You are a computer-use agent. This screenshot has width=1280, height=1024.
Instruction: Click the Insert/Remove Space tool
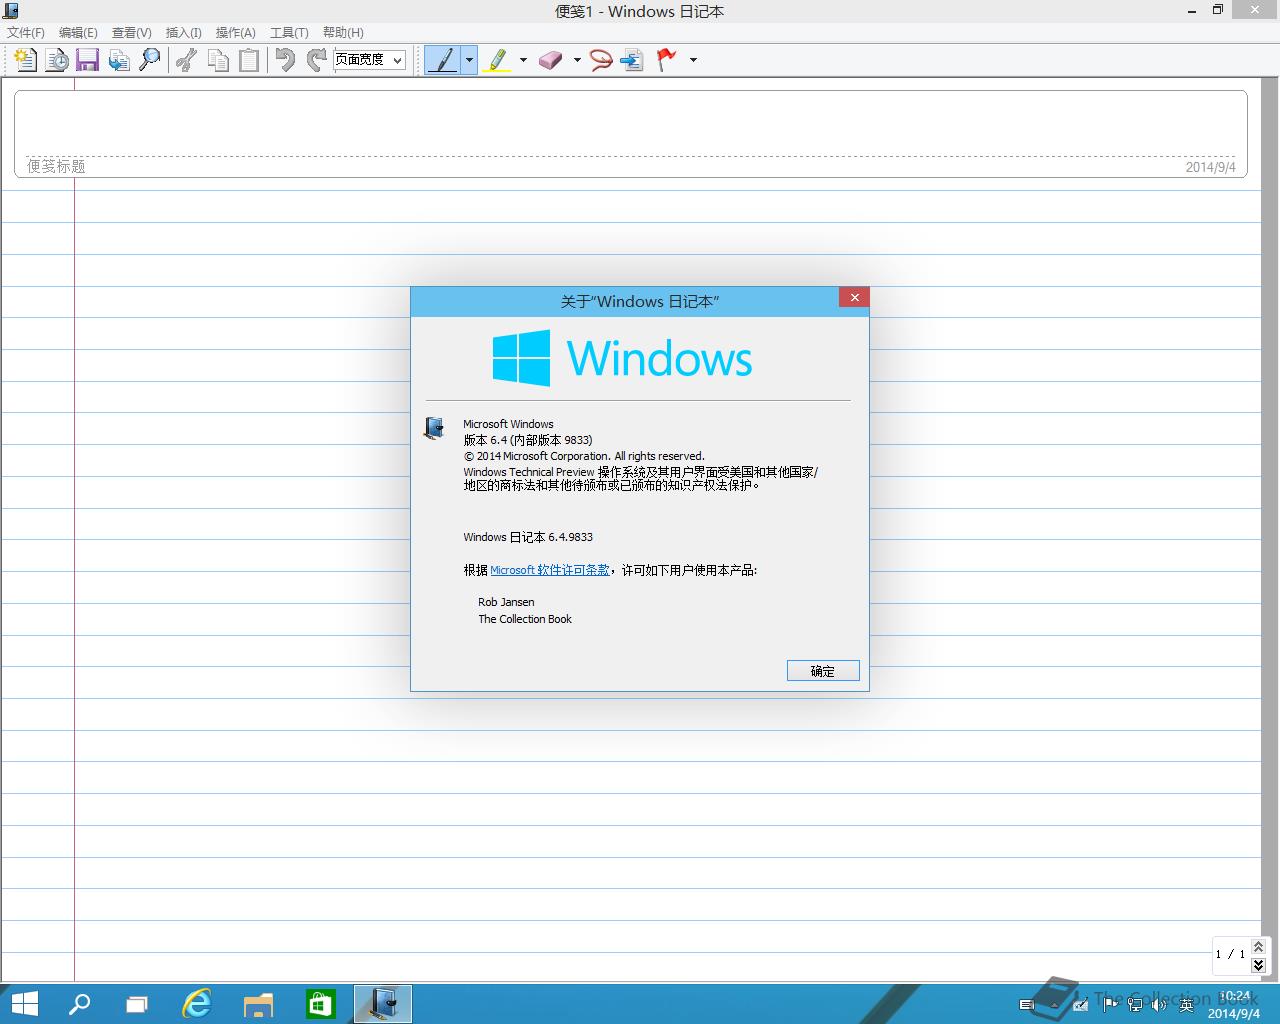(x=632, y=60)
